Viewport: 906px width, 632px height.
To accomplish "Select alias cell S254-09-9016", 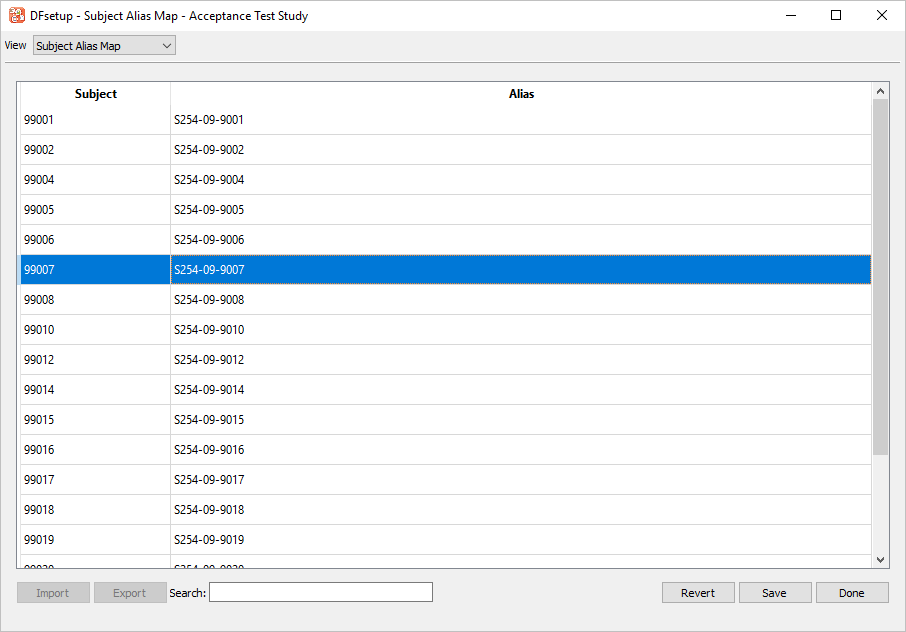I will click(x=209, y=450).
